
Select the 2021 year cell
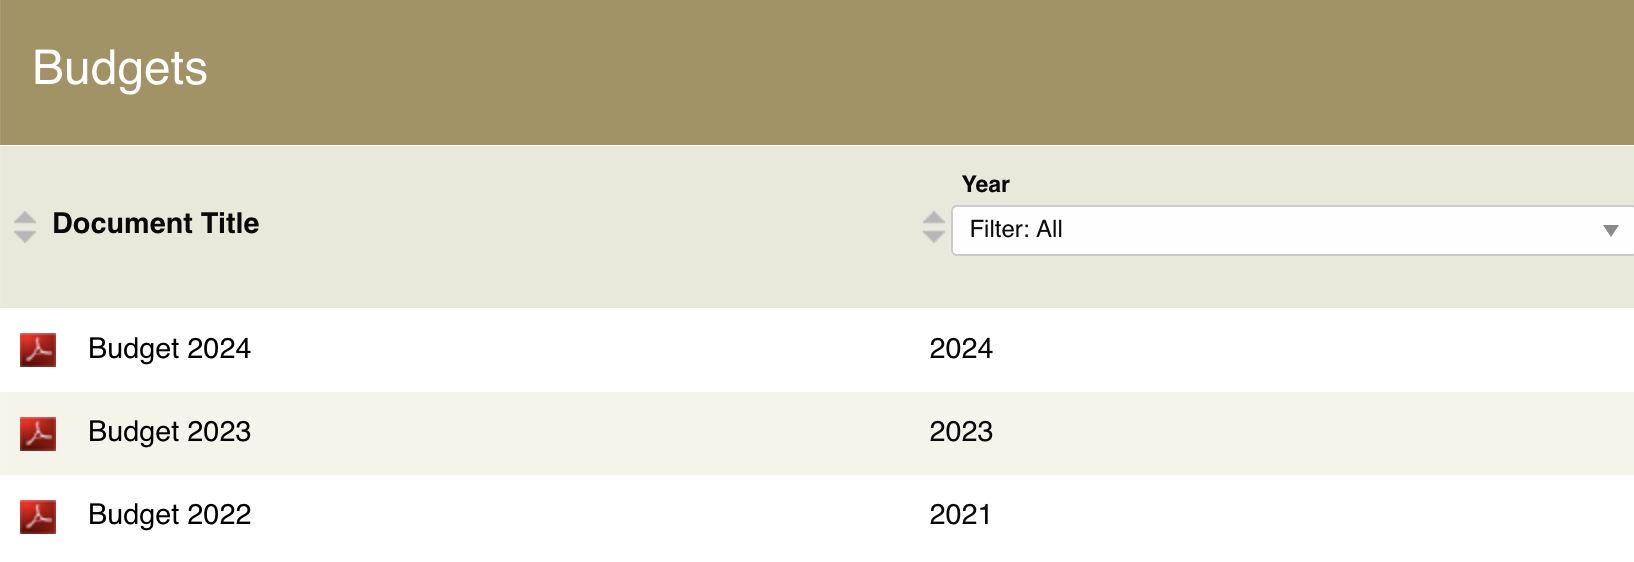pyautogui.click(x=960, y=515)
